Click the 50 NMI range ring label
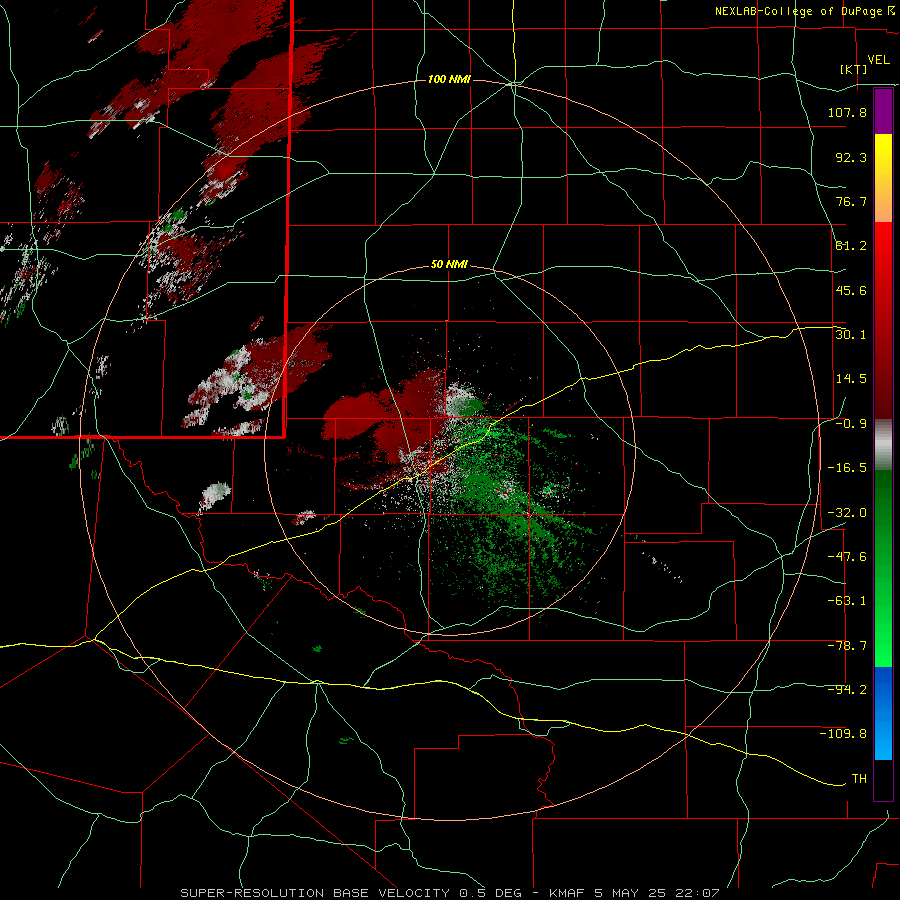The height and width of the screenshot is (900, 900). click(449, 265)
